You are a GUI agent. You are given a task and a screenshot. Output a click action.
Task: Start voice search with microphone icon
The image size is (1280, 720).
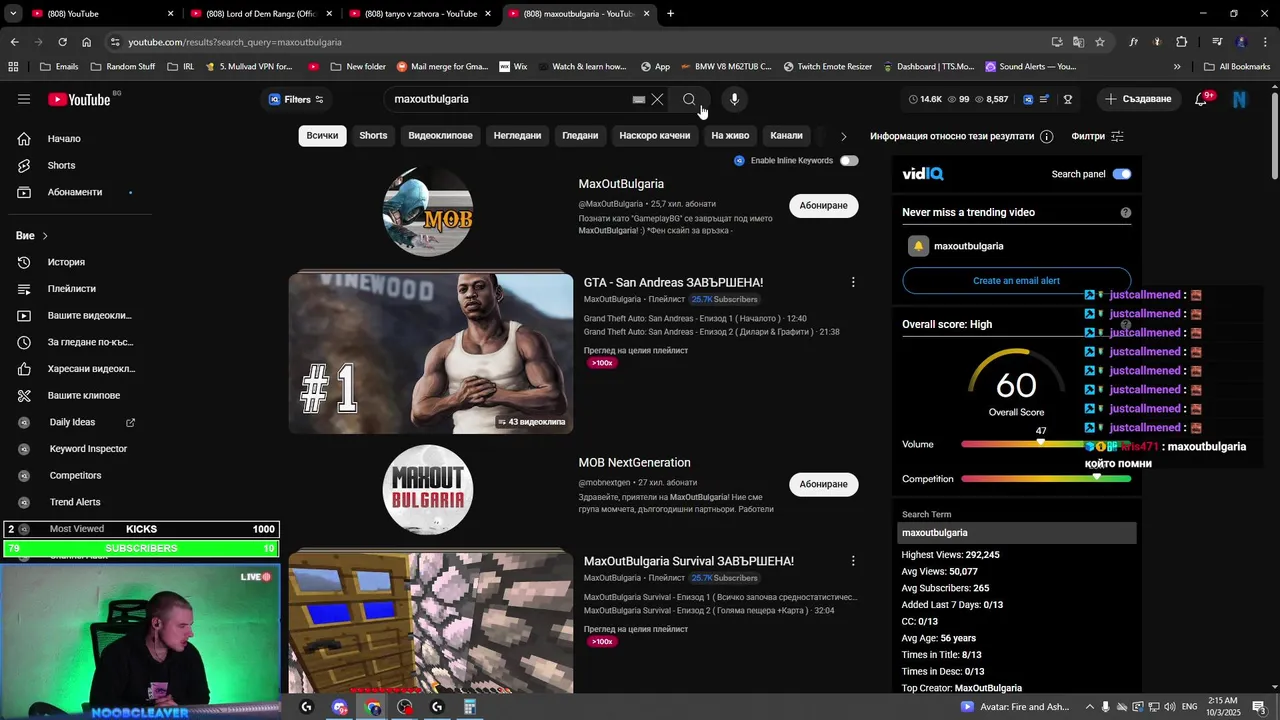pos(734,99)
